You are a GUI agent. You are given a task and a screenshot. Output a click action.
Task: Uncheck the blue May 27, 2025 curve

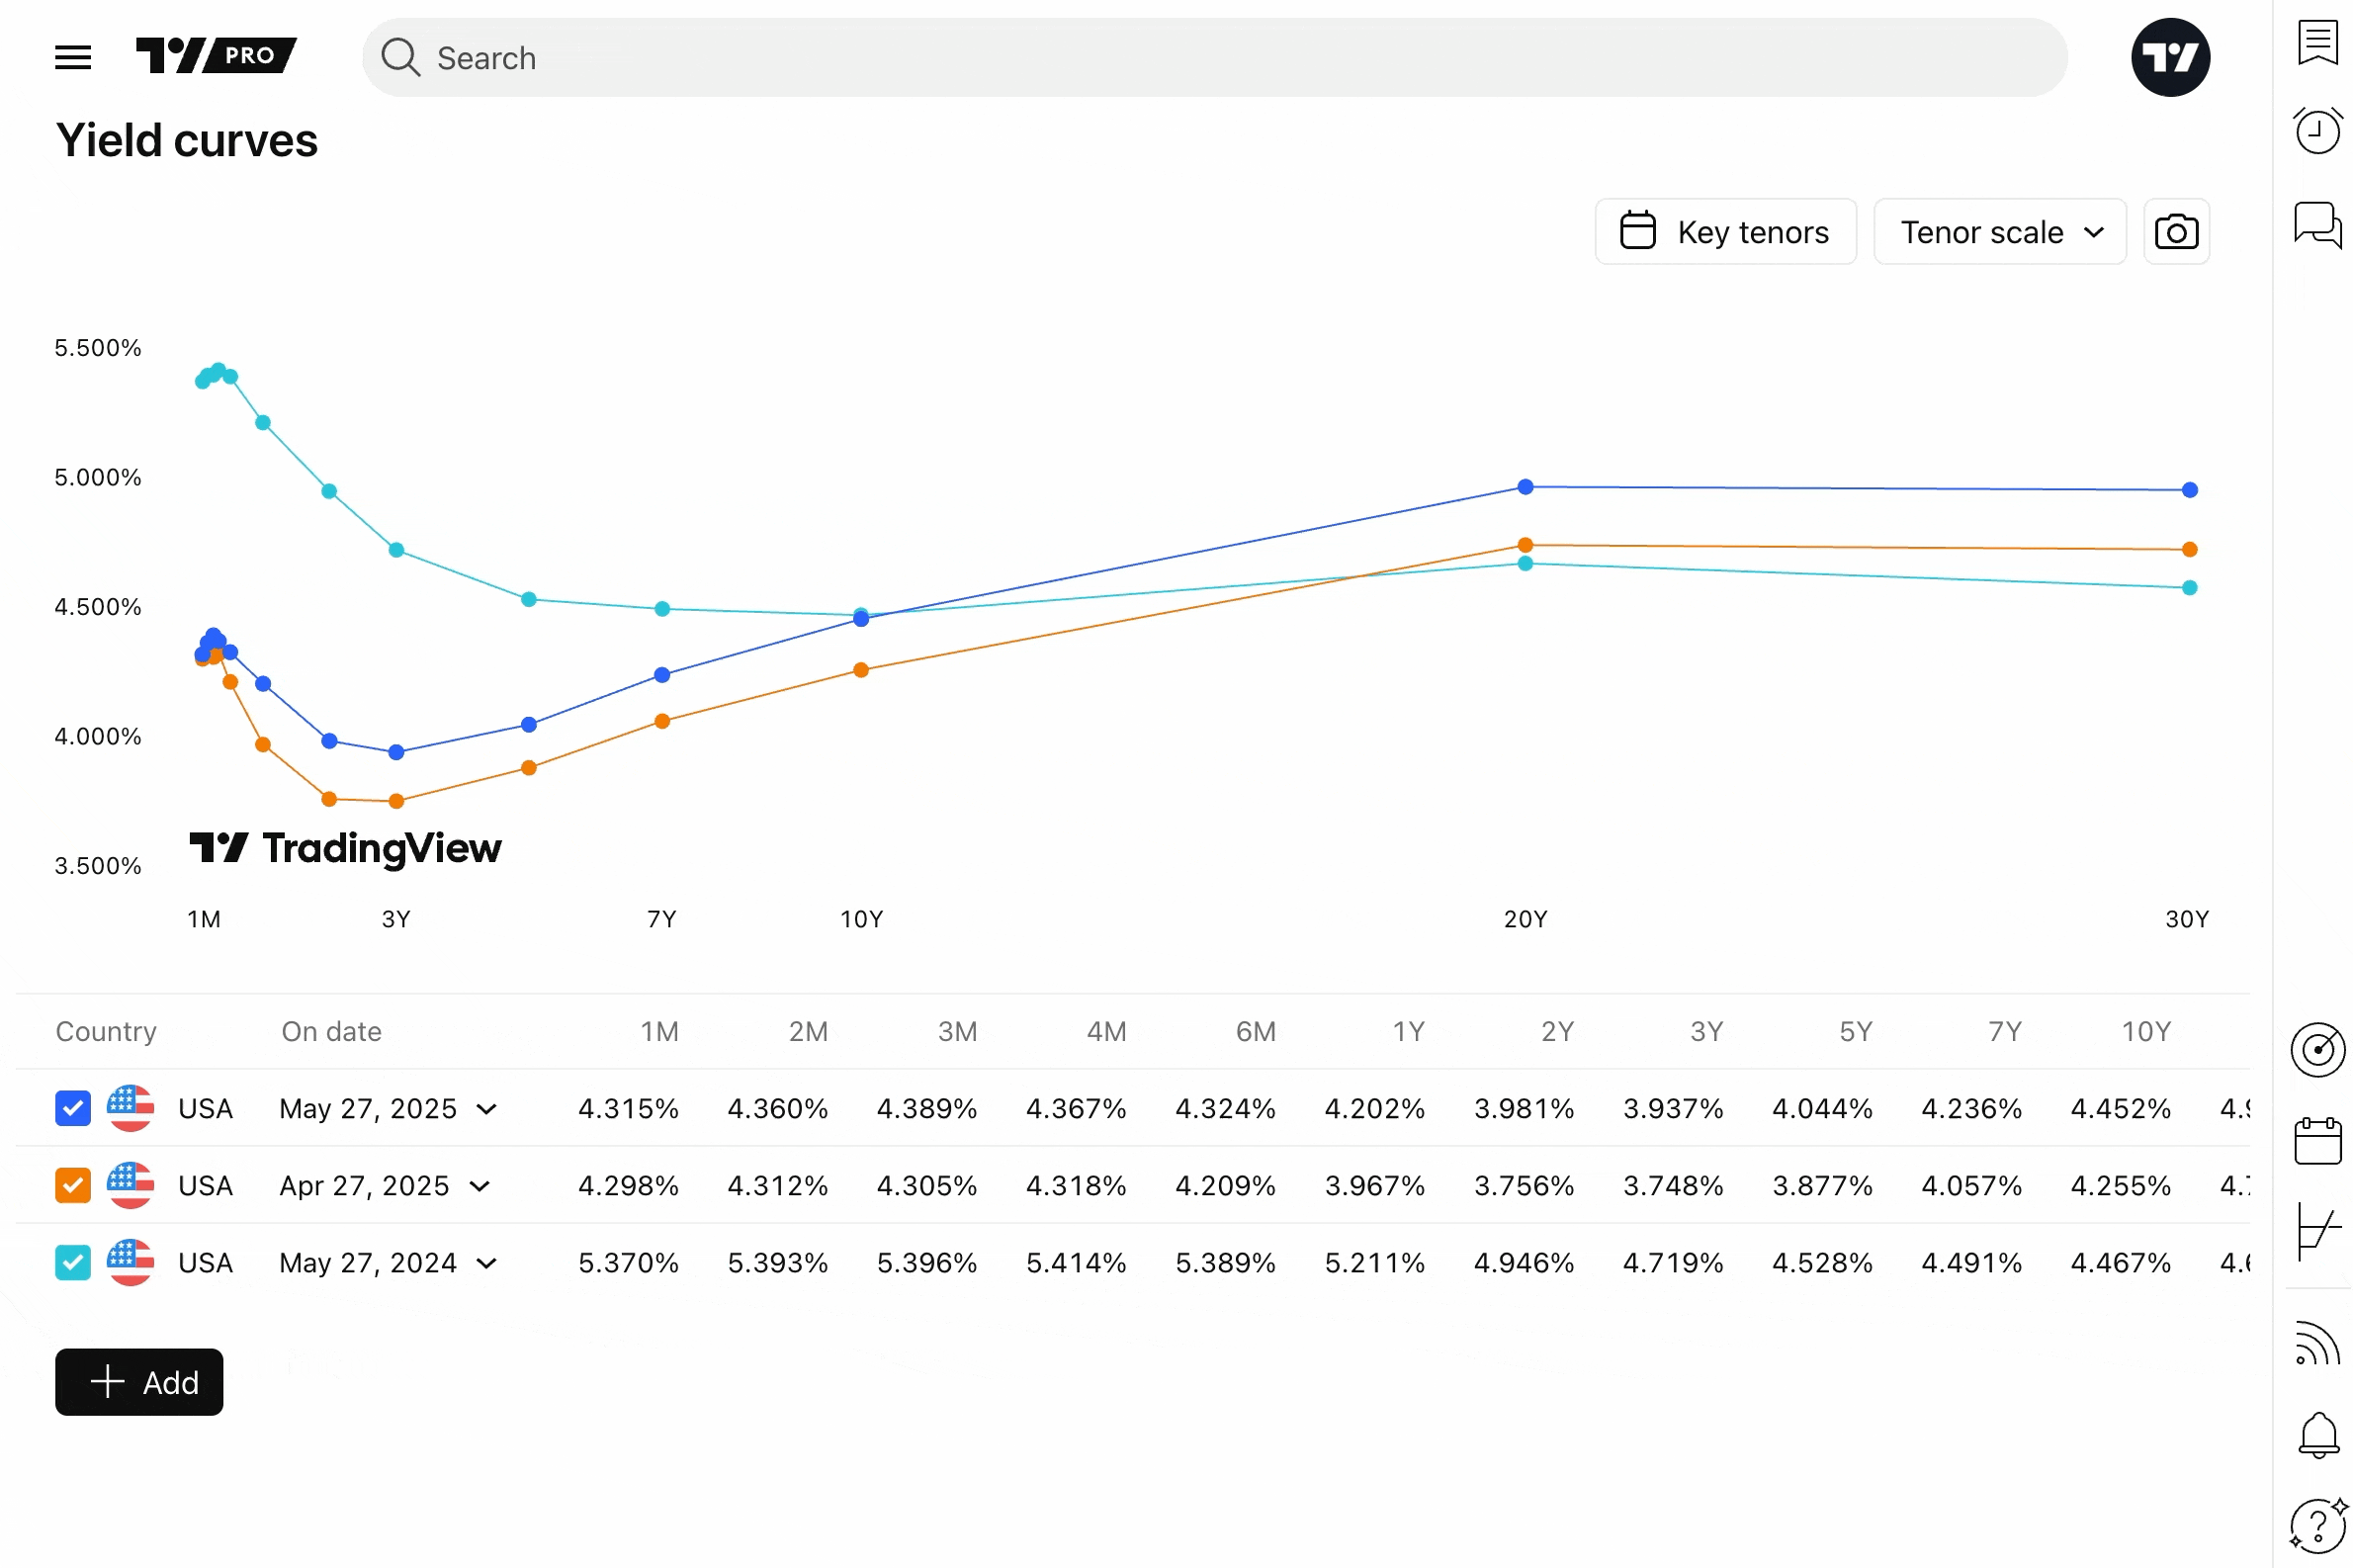click(73, 1108)
